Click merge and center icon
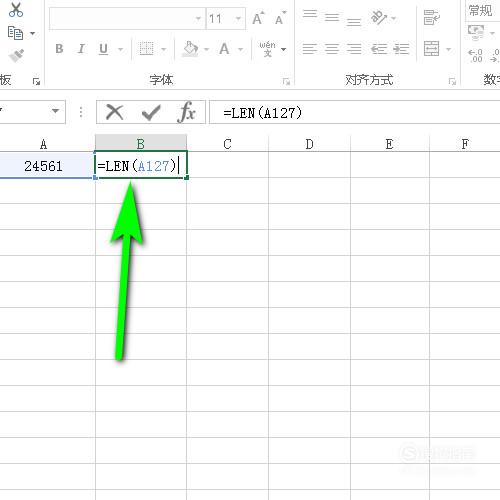The image size is (500, 500). [431, 49]
